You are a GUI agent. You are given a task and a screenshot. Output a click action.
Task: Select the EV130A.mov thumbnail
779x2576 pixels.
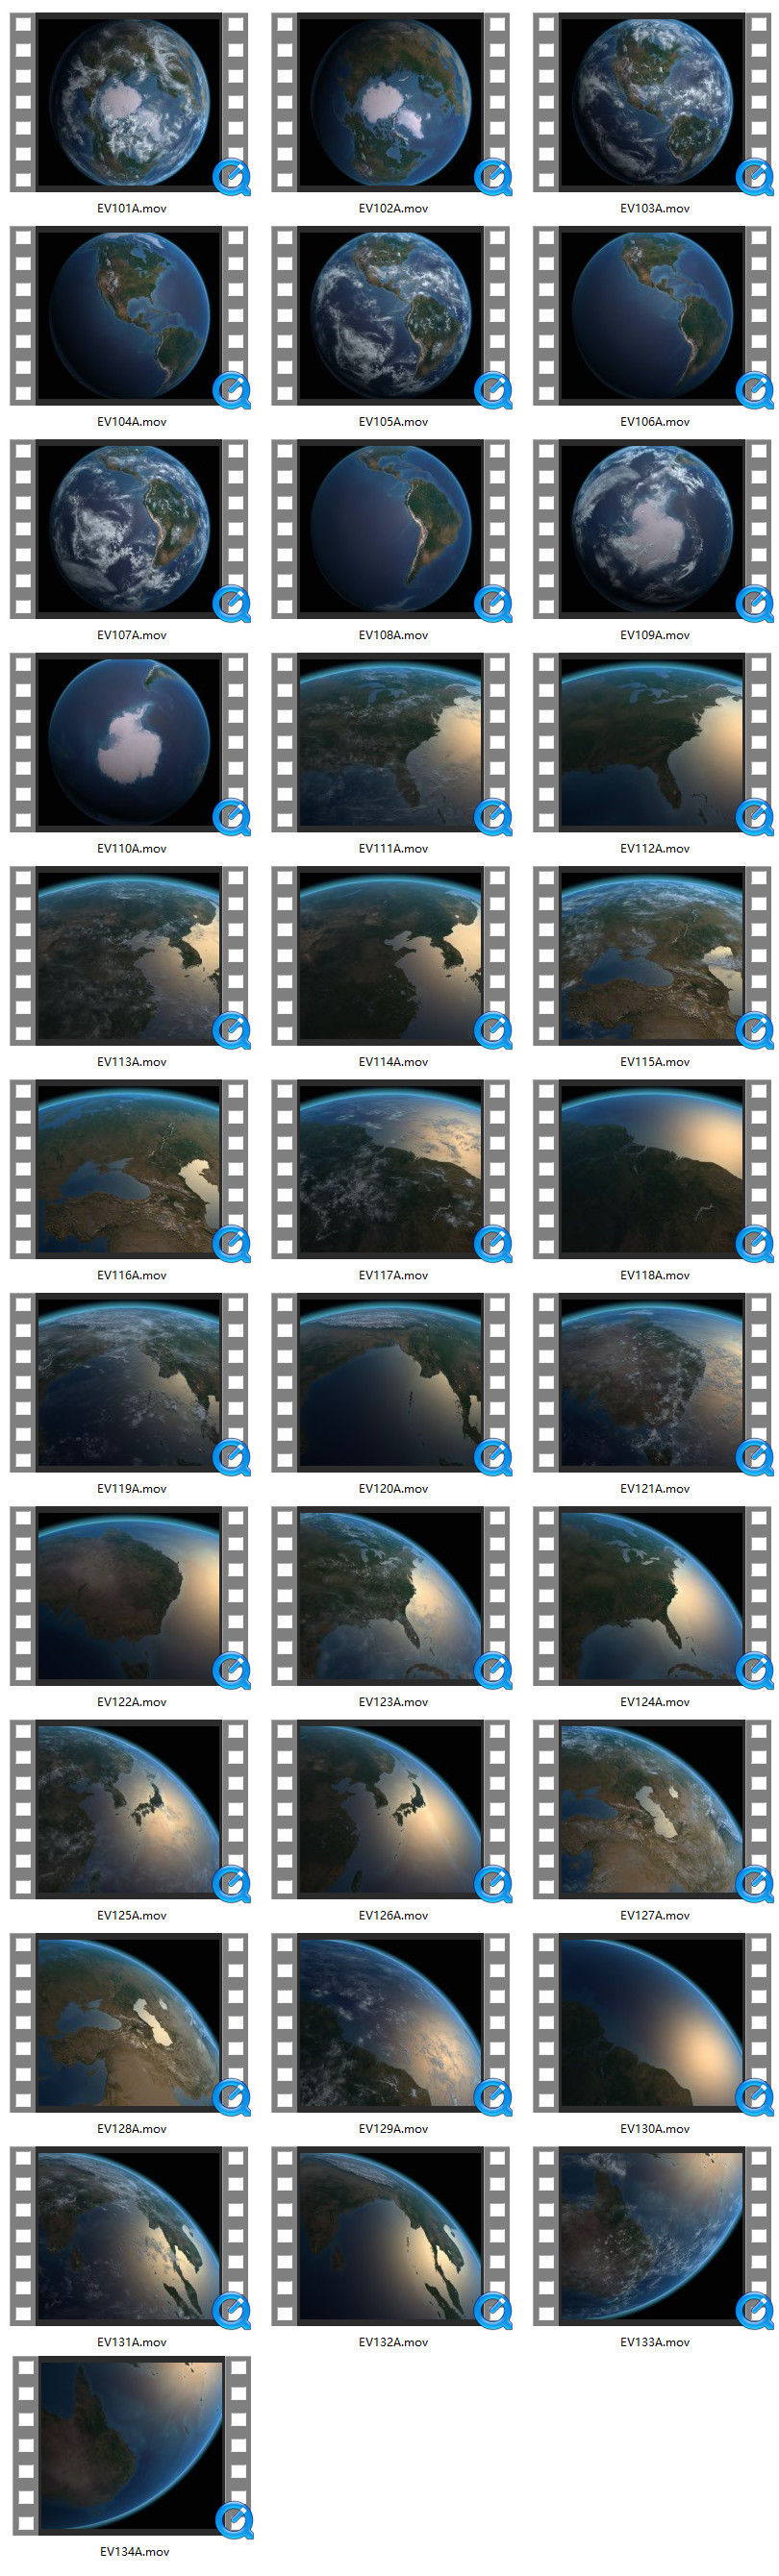click(652, 2022)
